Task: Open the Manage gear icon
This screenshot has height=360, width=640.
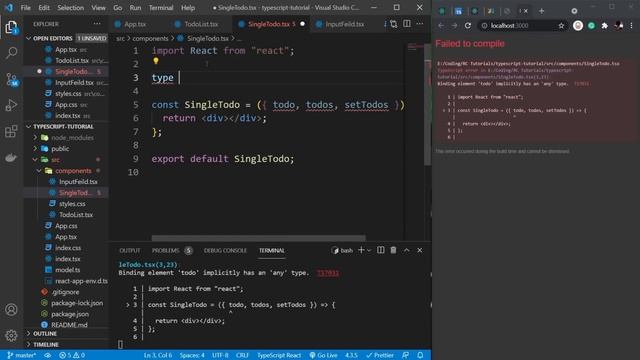Action: (x=11, y=336)
